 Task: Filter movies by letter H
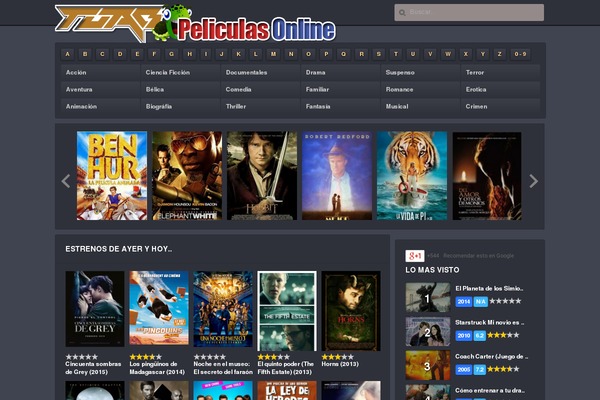pos(189,54)
